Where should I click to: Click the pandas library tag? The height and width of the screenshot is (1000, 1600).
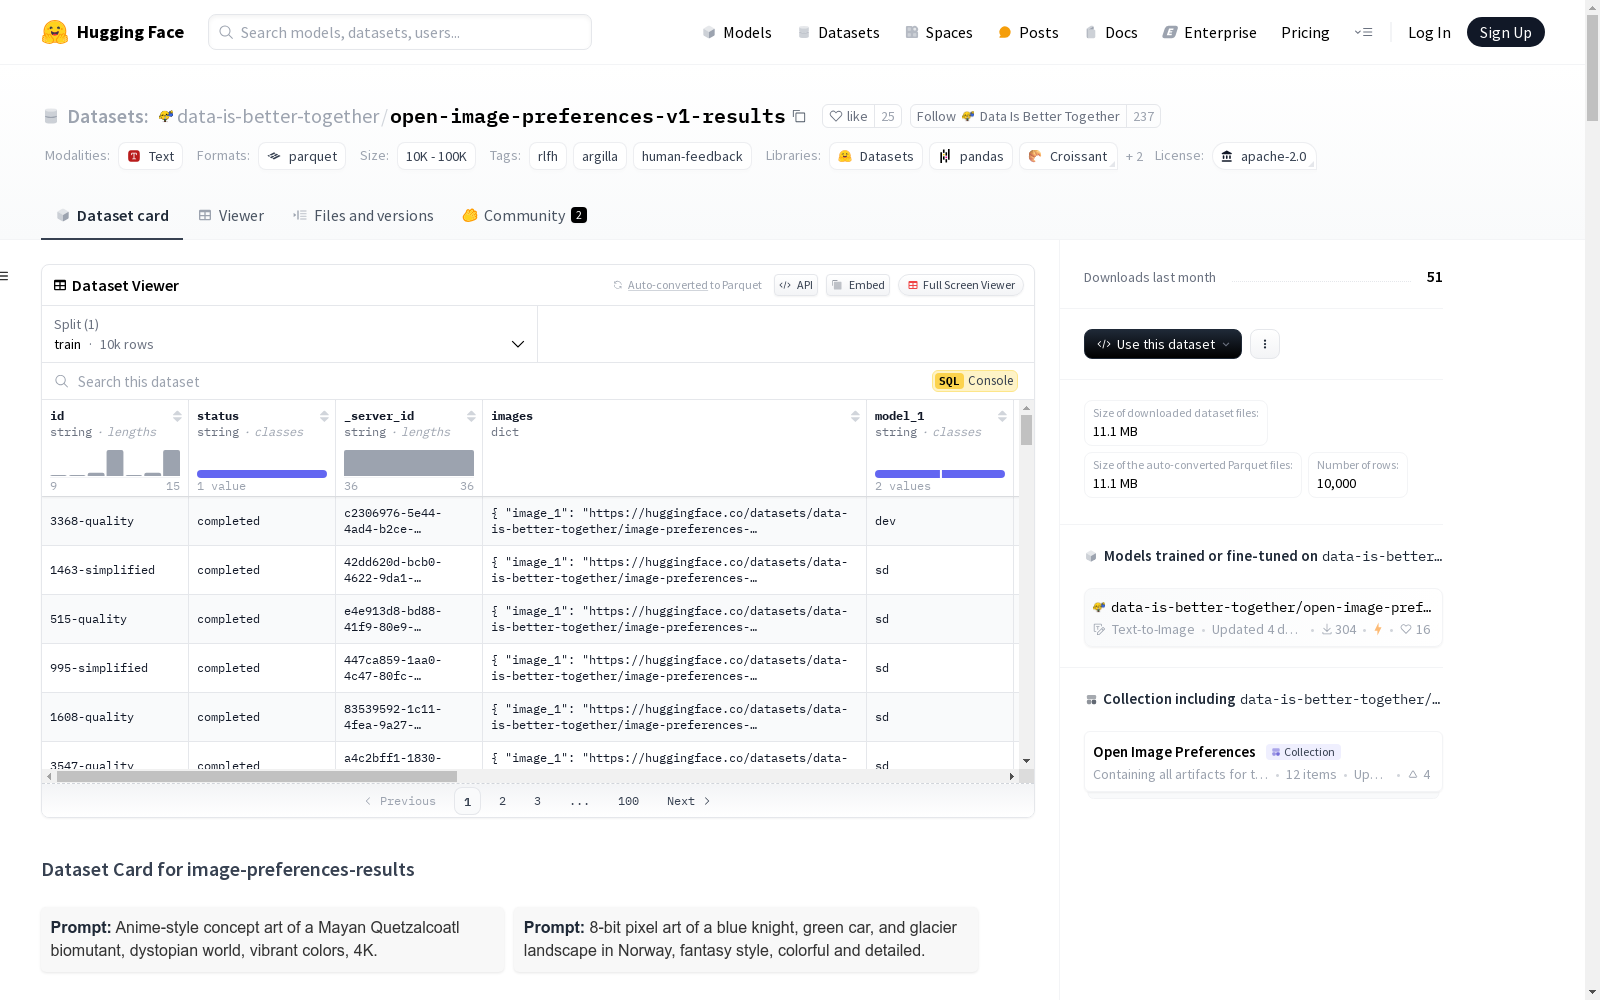click(971, 156)
